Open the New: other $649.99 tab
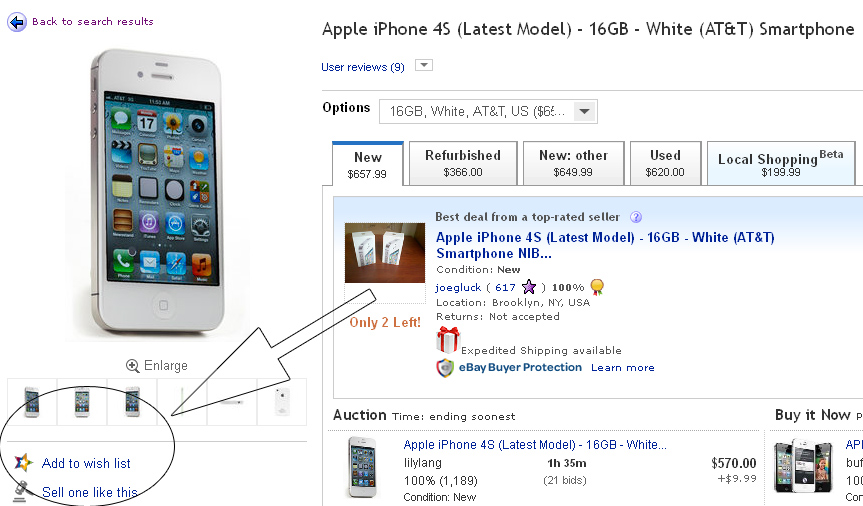The image size is (863, 506). point(573,164)
